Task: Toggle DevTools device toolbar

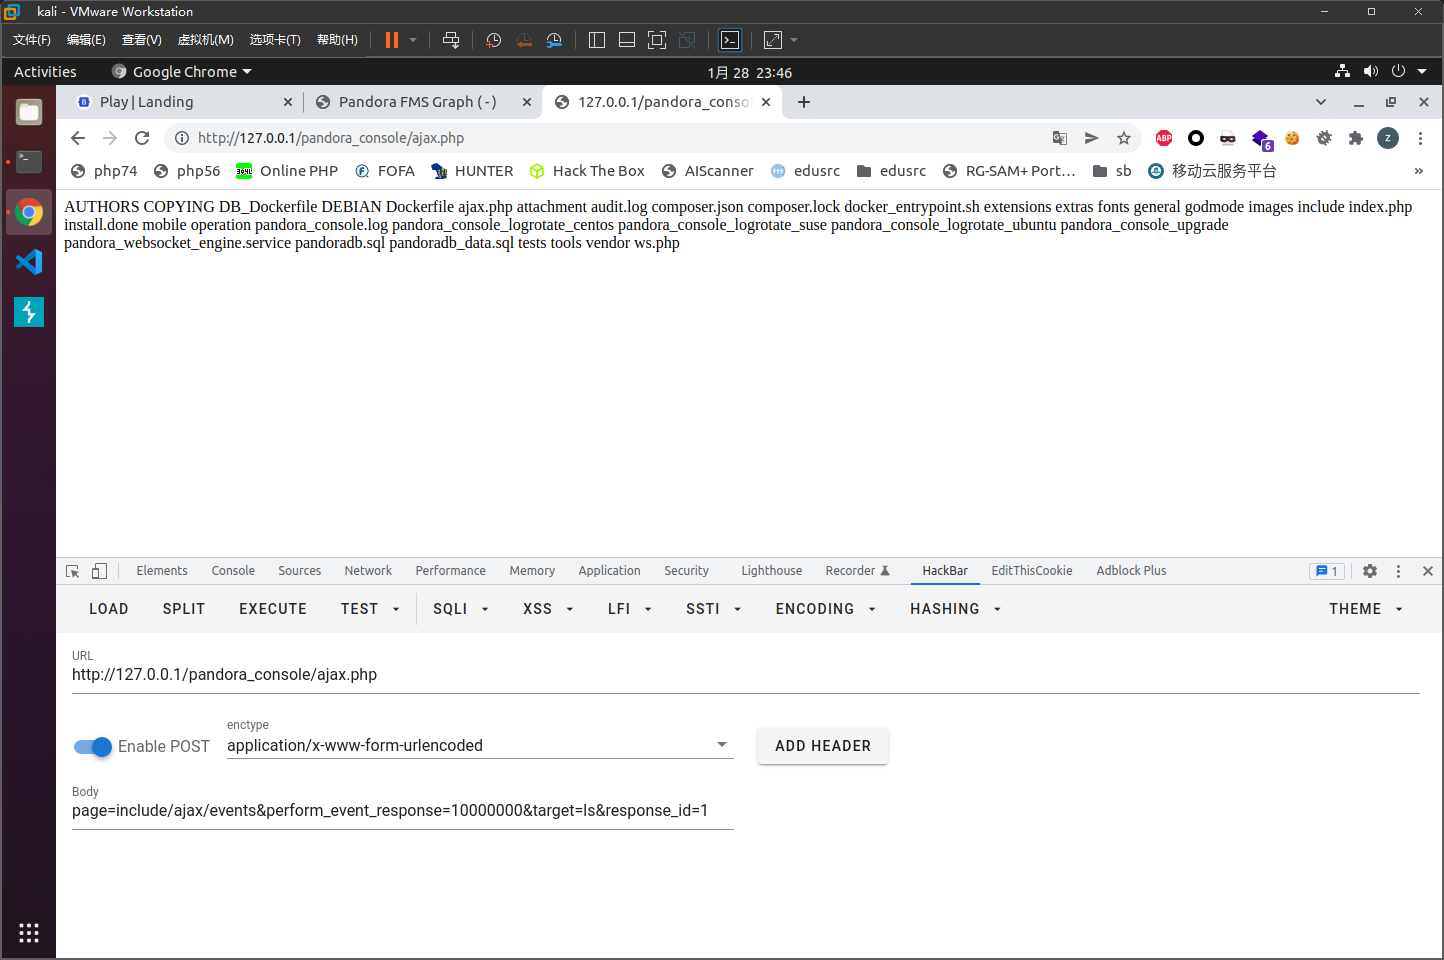Action: [x=99, y=571]
